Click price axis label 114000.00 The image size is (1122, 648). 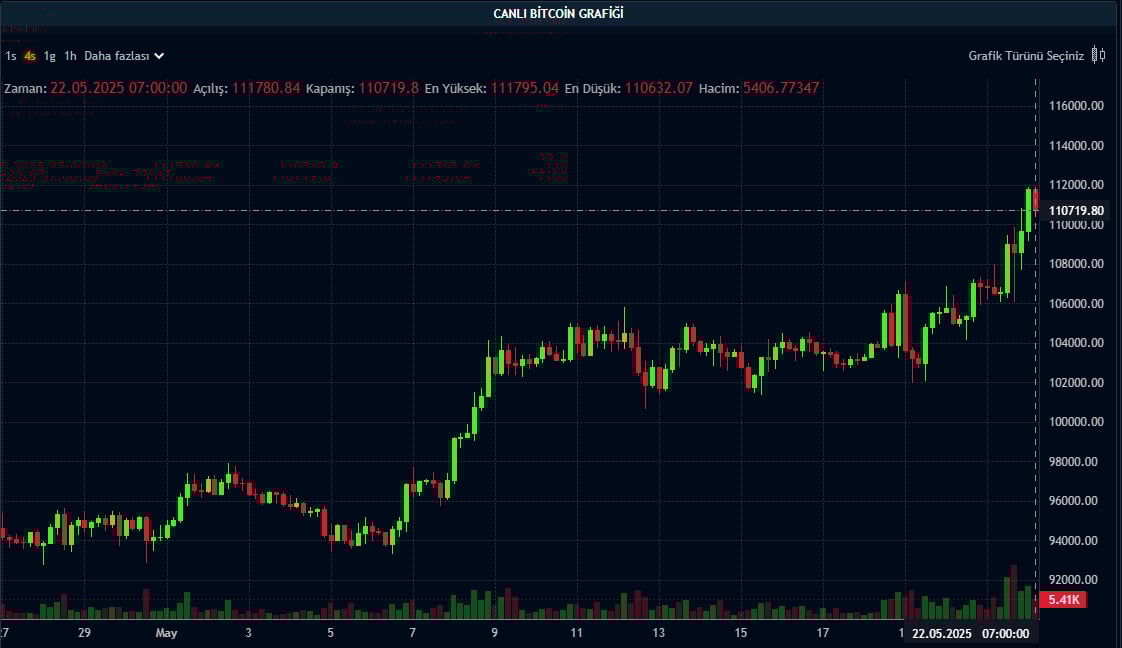coord(1076,146)
